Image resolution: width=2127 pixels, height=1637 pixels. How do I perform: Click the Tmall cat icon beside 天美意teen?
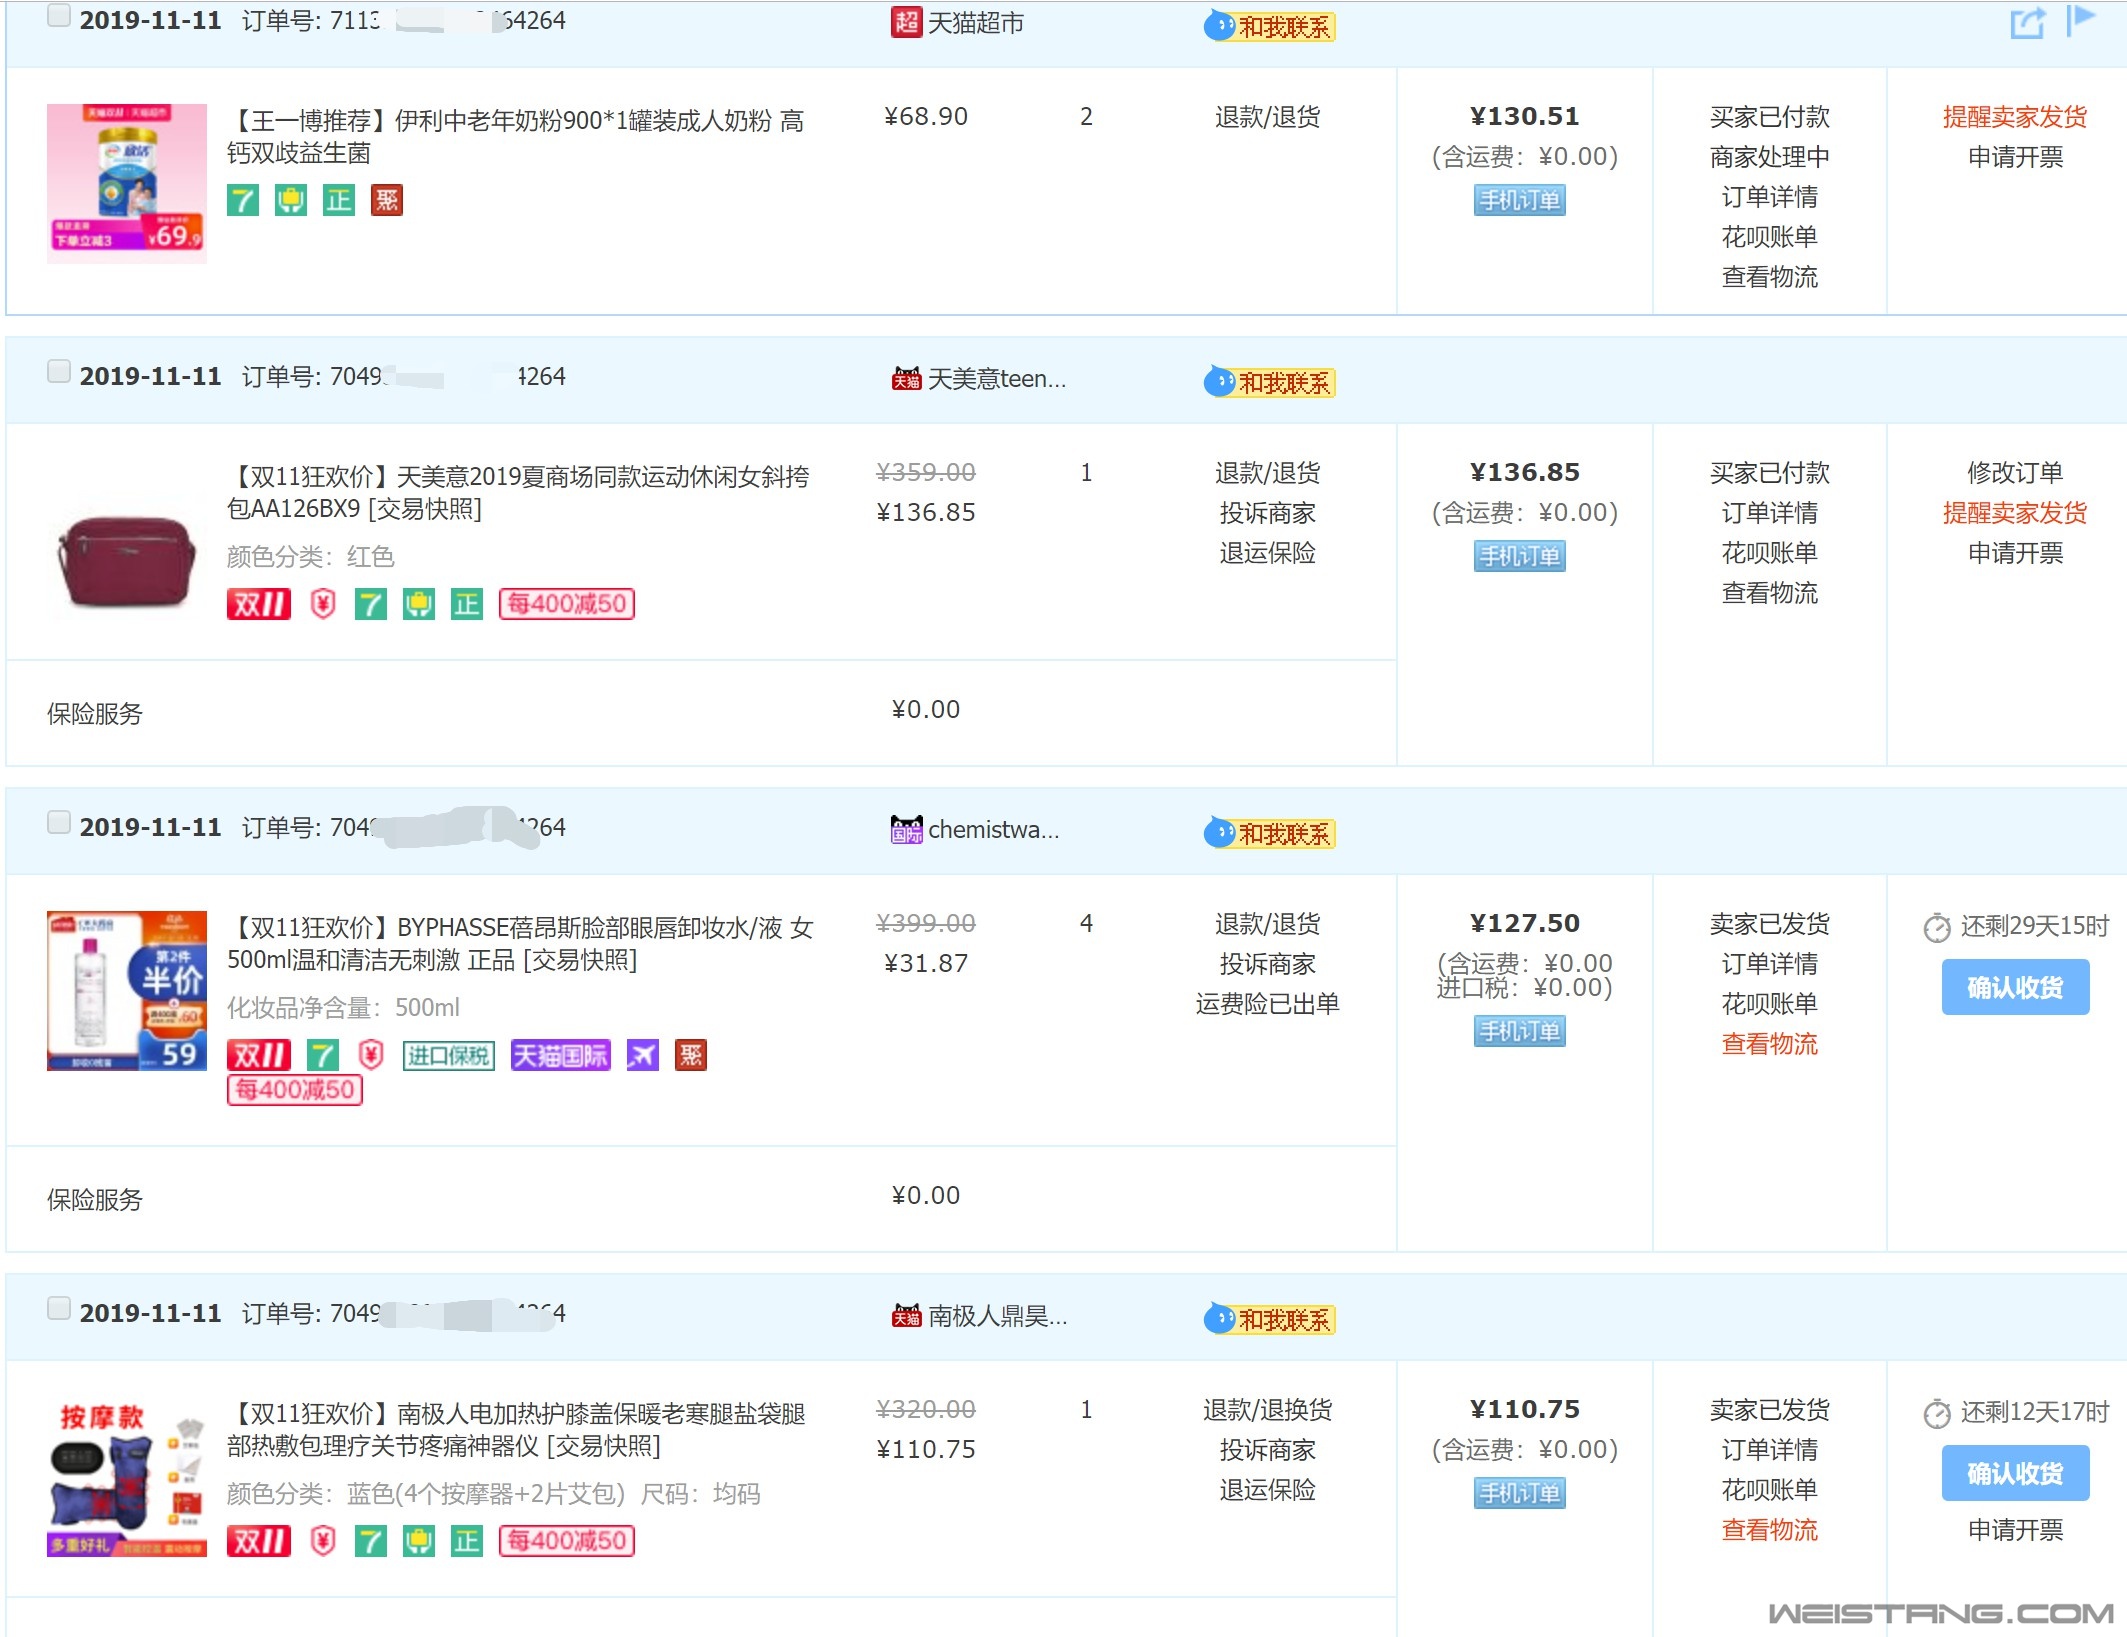click(x=906, y=378)
